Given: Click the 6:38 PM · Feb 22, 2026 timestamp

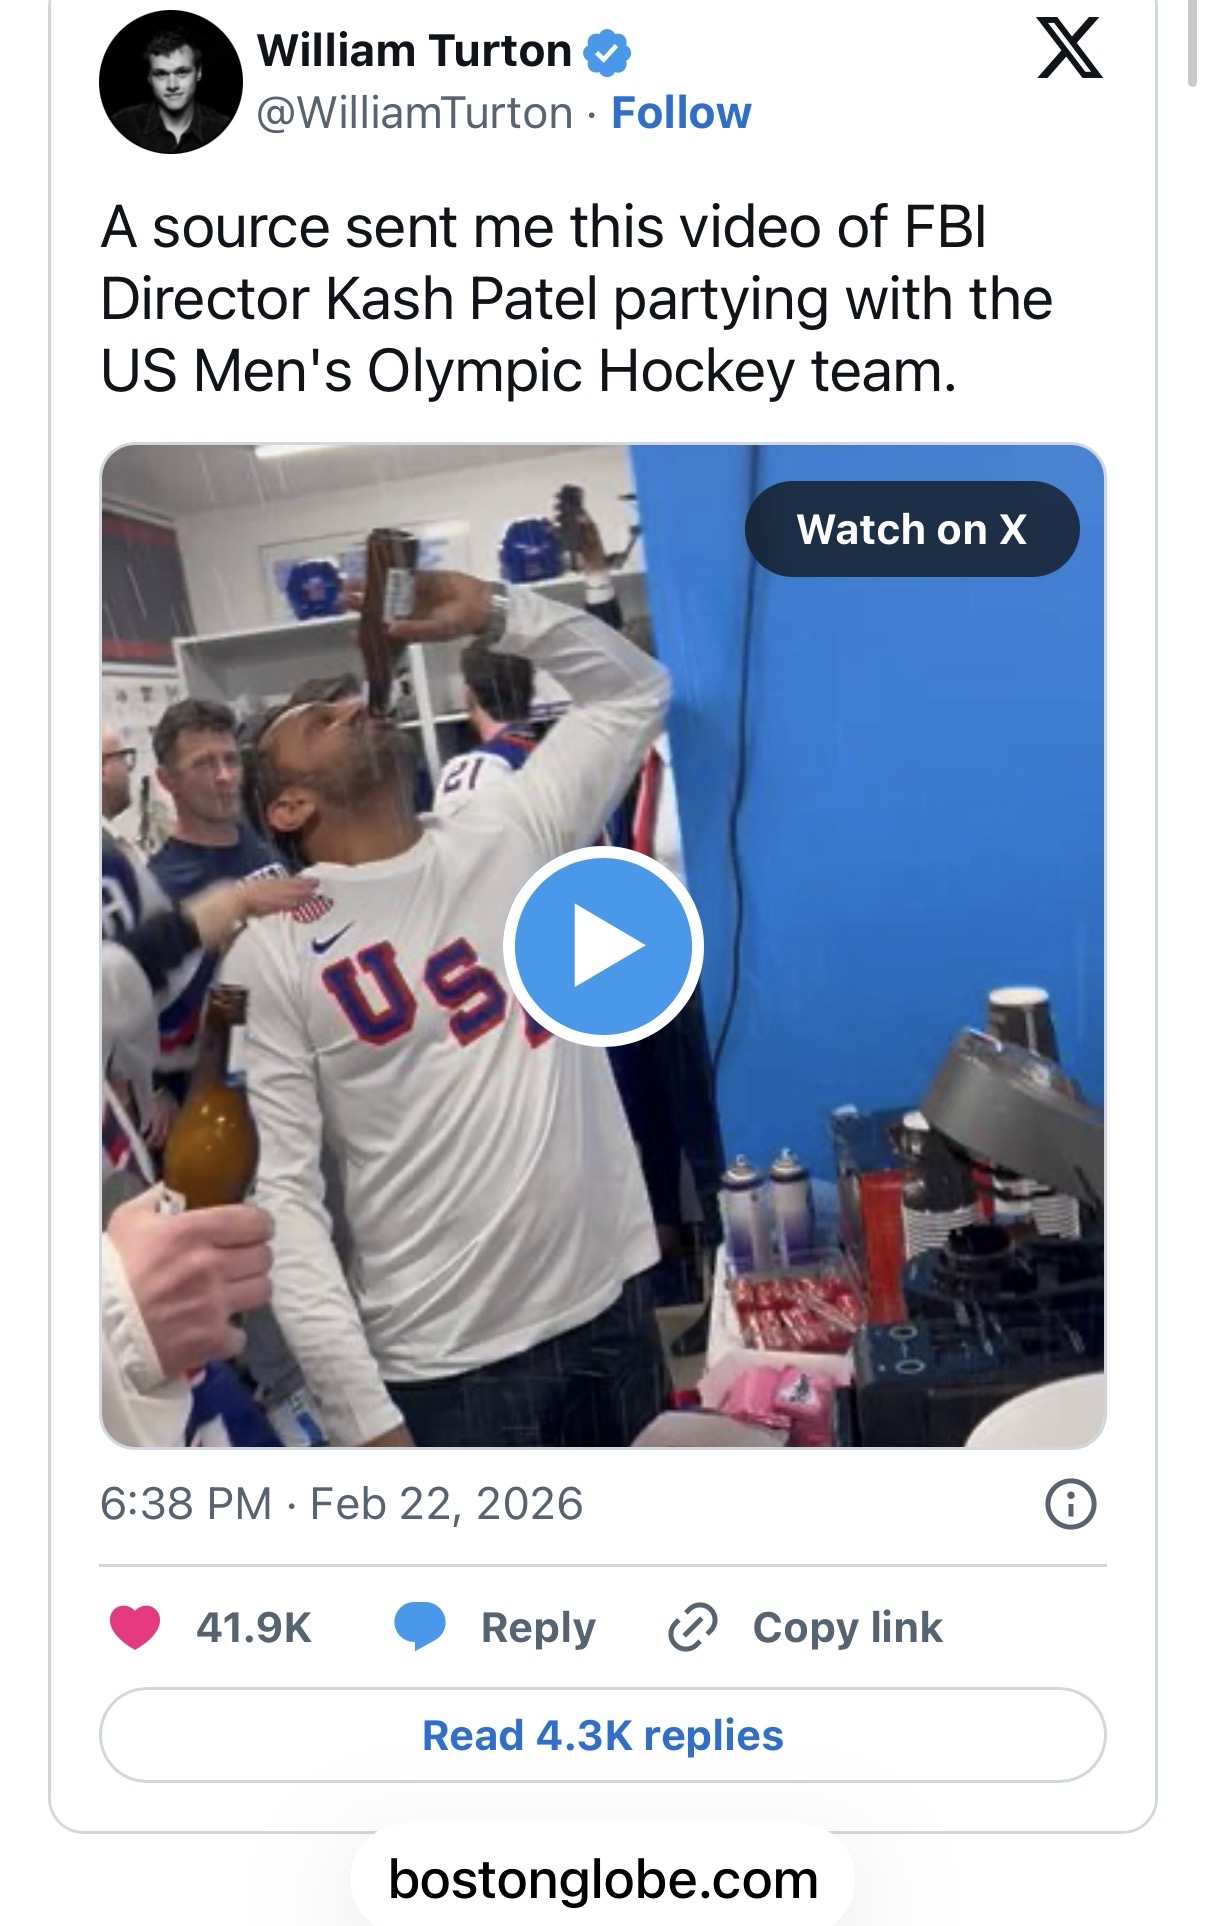Looking at the screenshot, I should (341, 1504).
